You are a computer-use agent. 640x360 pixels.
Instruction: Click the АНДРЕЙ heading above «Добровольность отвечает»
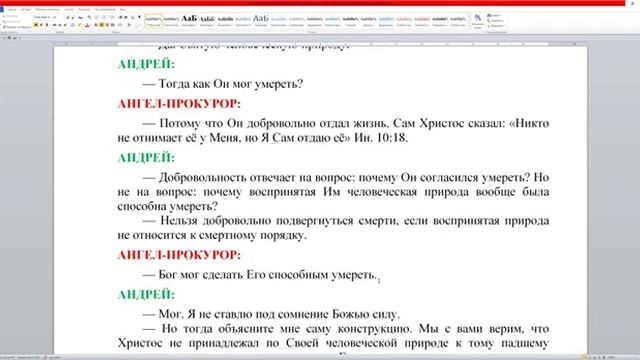(x=146, y=158)
